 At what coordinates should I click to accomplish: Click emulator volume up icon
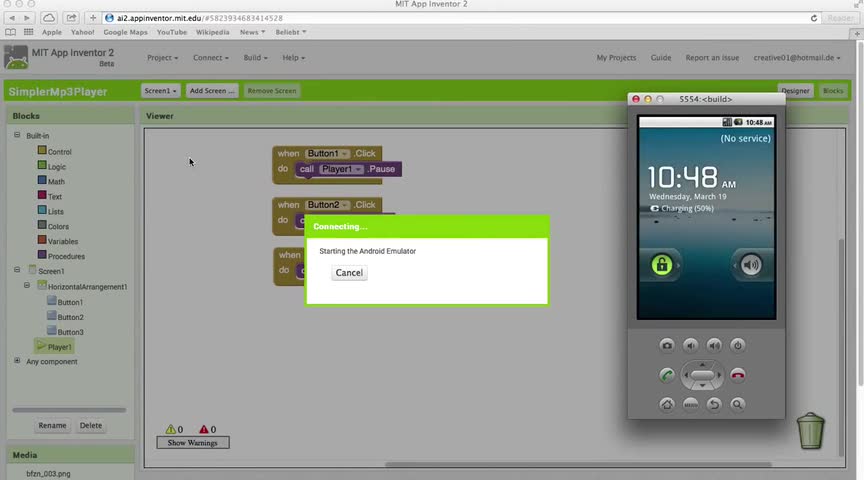(x=714, y=346)
